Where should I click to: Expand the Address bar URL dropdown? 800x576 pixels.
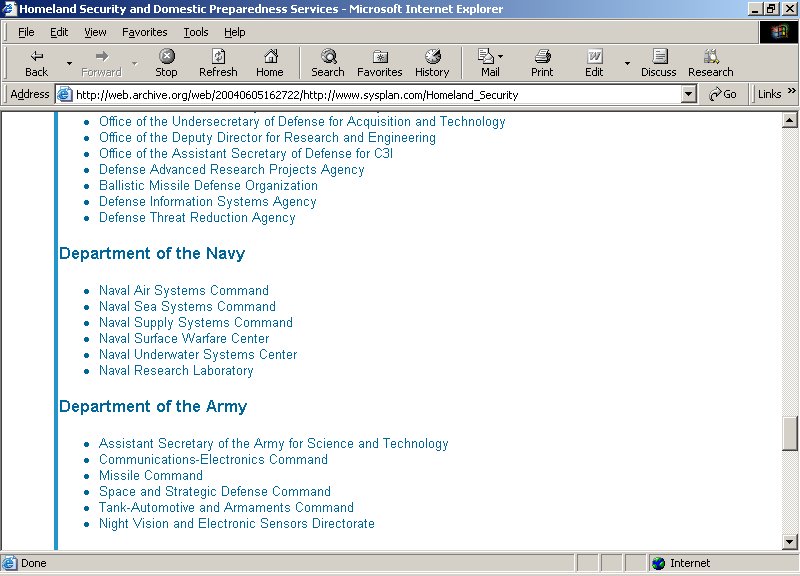[688, 94]
